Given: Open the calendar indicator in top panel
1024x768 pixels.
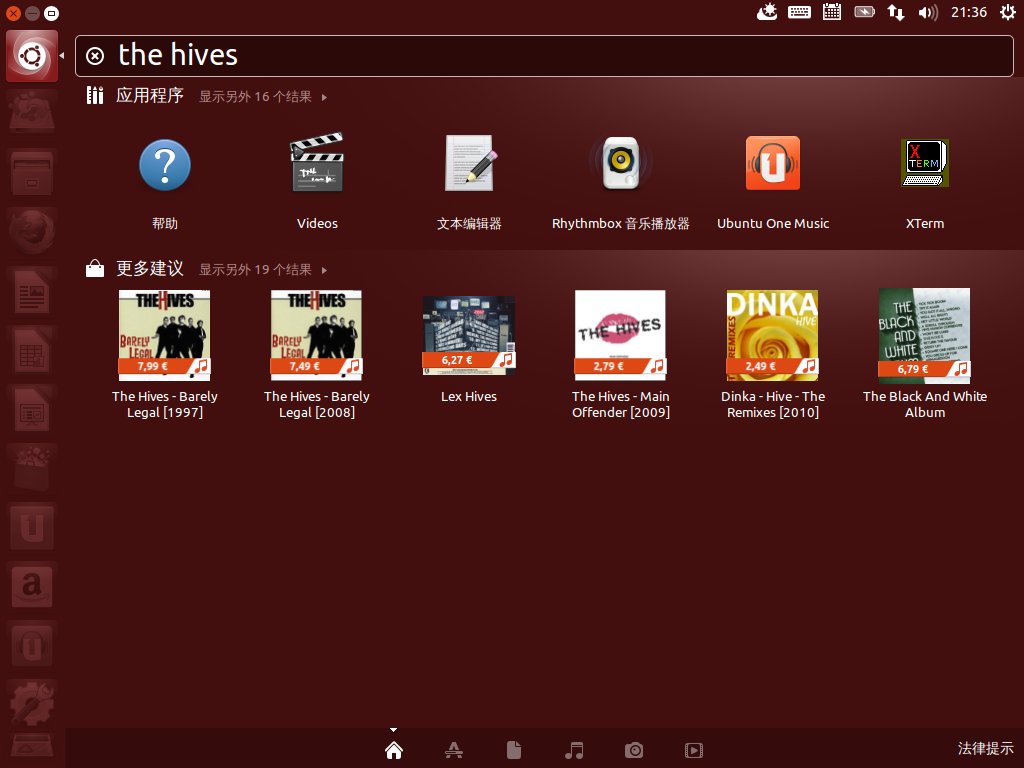Looking at the screenshot, I should point(832,12).
